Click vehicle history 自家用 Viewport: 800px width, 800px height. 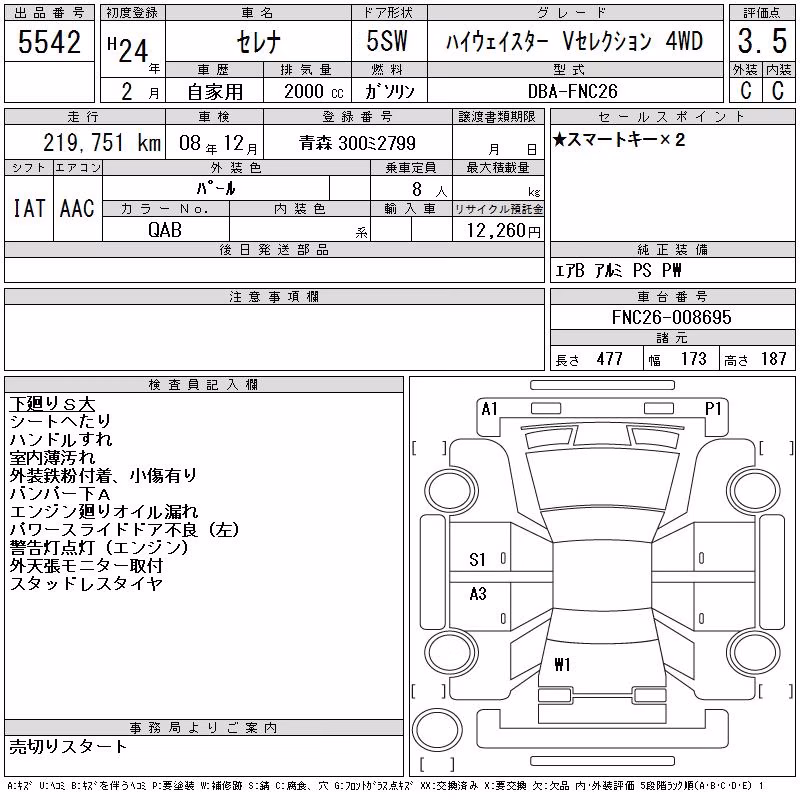pos(215,92)
